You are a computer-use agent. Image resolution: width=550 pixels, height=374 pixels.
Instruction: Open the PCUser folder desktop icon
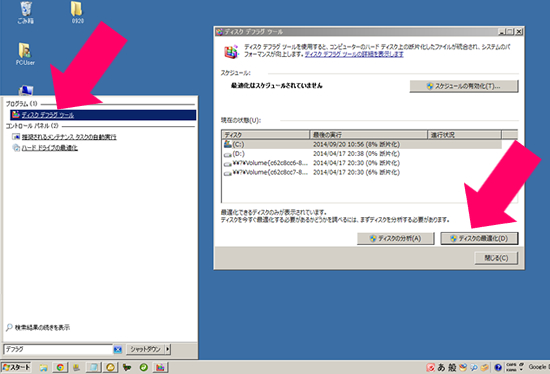point(25,54)
